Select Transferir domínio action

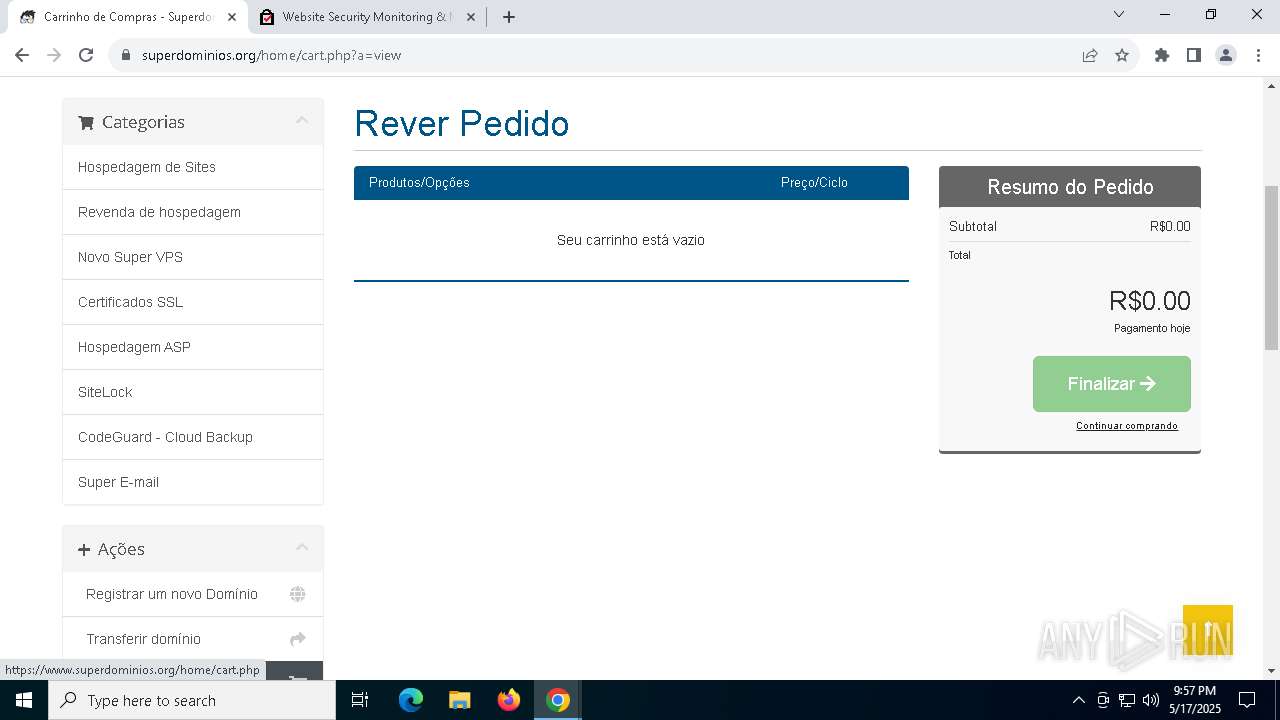193,639
